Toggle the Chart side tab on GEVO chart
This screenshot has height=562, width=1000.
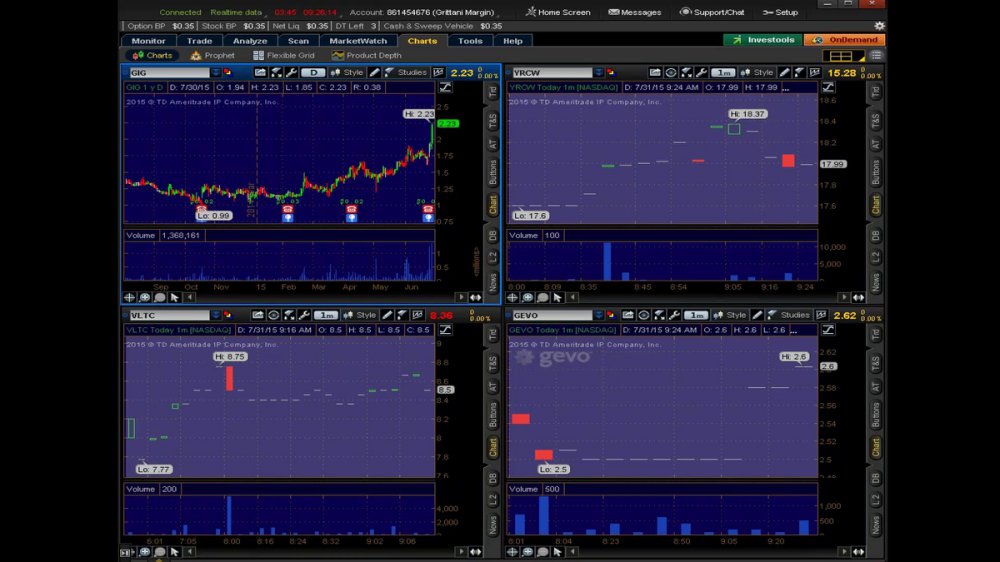(876, 447)
